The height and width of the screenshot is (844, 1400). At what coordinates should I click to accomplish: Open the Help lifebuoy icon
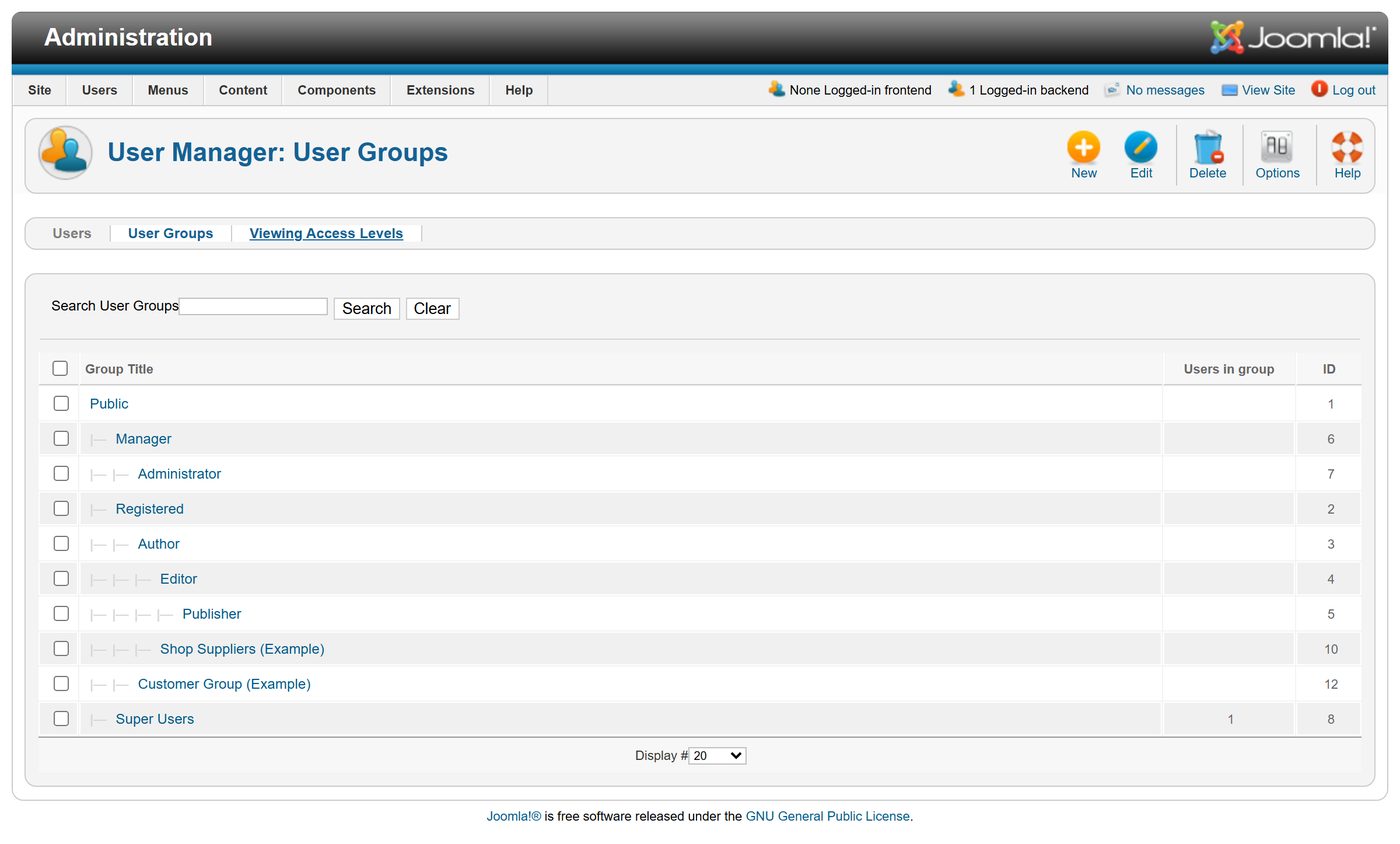(x=1347, y=147)
